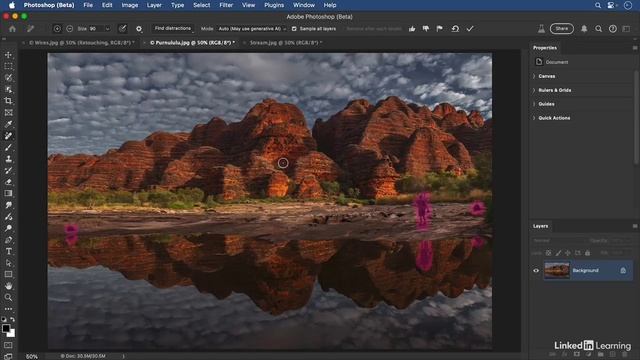The image size is (640, 360).
Task: Open the Select menu
Action: point(201,5)
